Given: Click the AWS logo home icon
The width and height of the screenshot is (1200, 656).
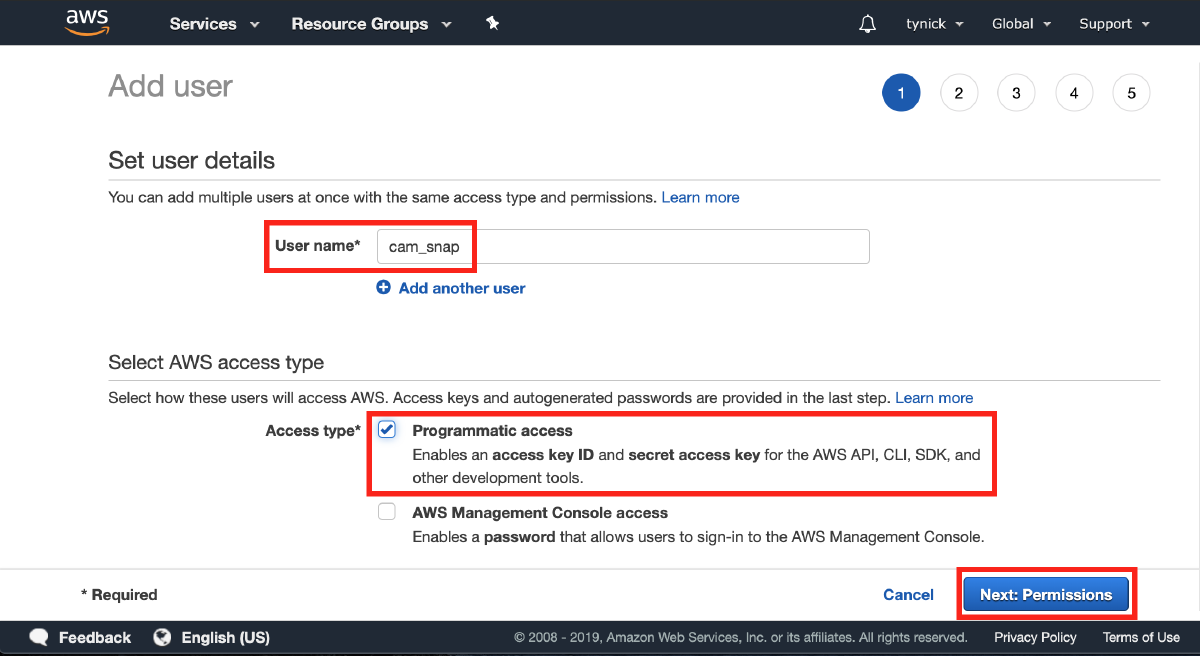Looking at the screenshot, I should click(86, 23).
